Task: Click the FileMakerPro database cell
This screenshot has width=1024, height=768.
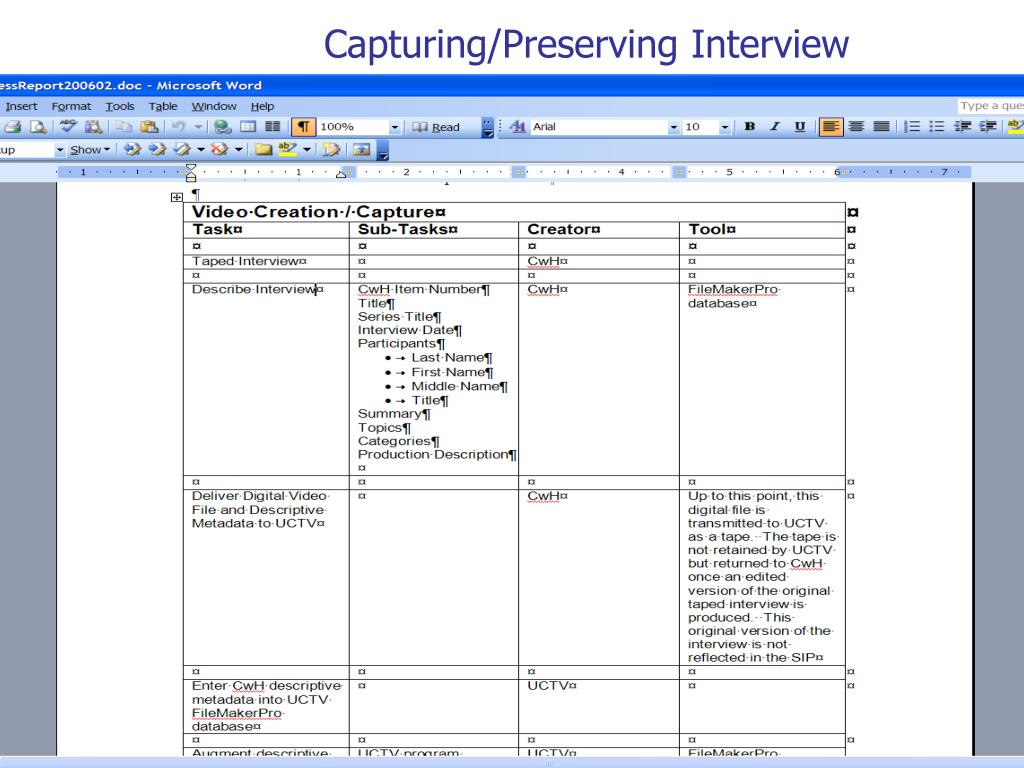Action: (762, 379)
